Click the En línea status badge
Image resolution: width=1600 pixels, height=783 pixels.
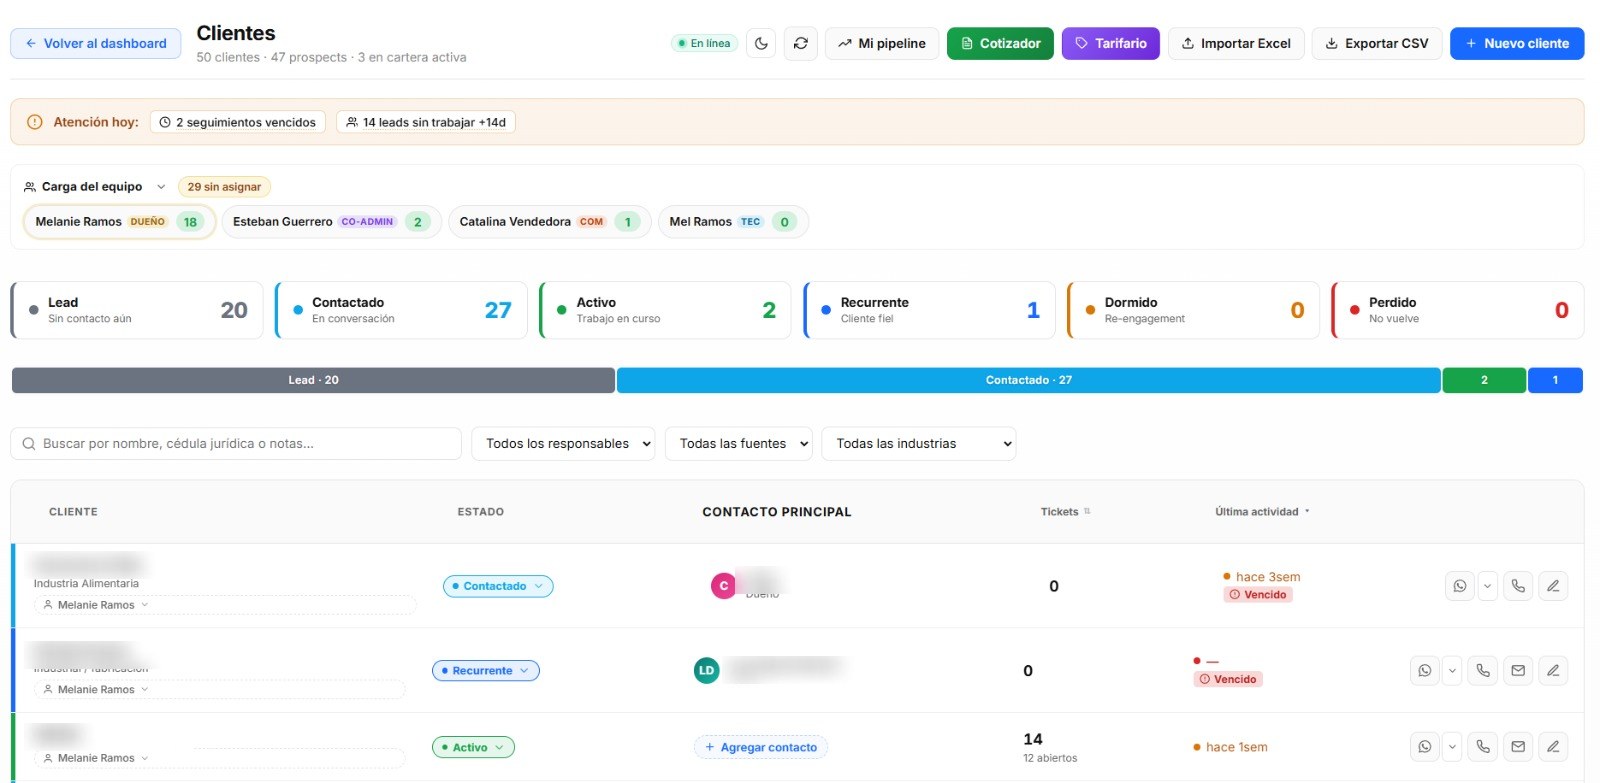click(x=704, y=43)
